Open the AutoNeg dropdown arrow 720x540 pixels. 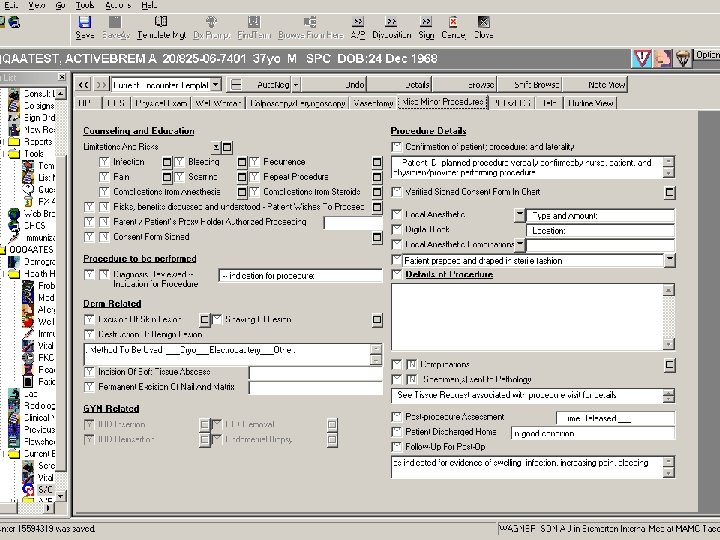tap(296, 85)
